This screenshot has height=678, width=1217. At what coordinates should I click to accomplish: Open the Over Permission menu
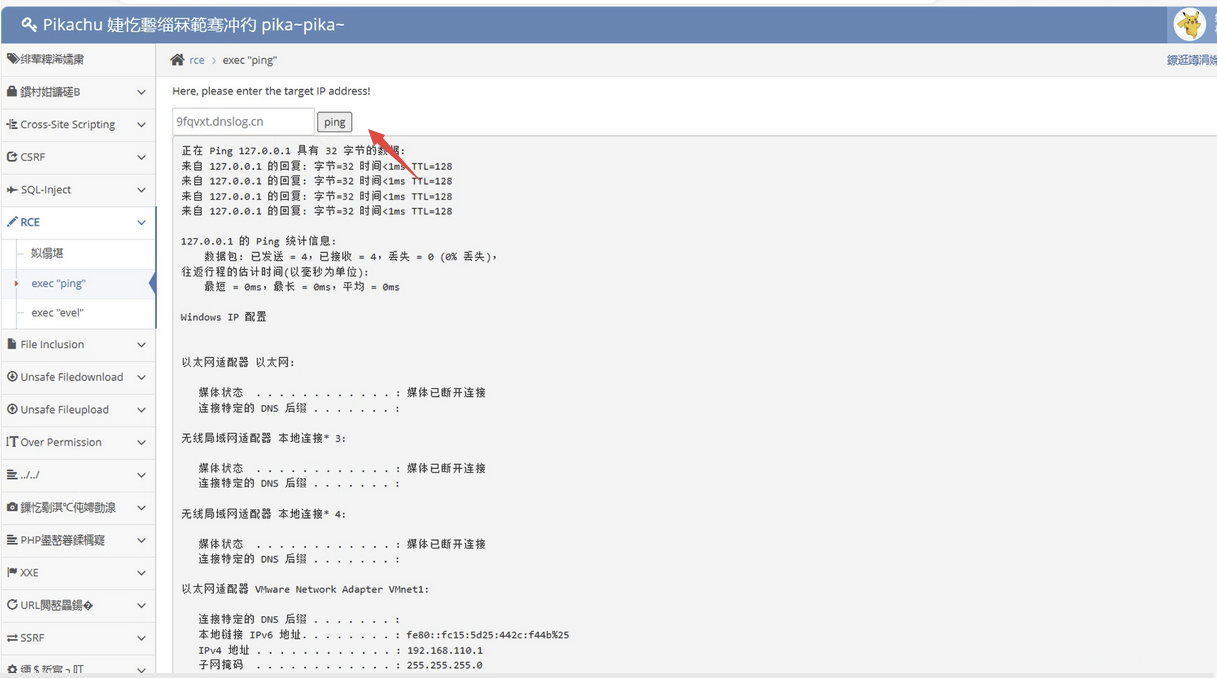coord(78,442)
